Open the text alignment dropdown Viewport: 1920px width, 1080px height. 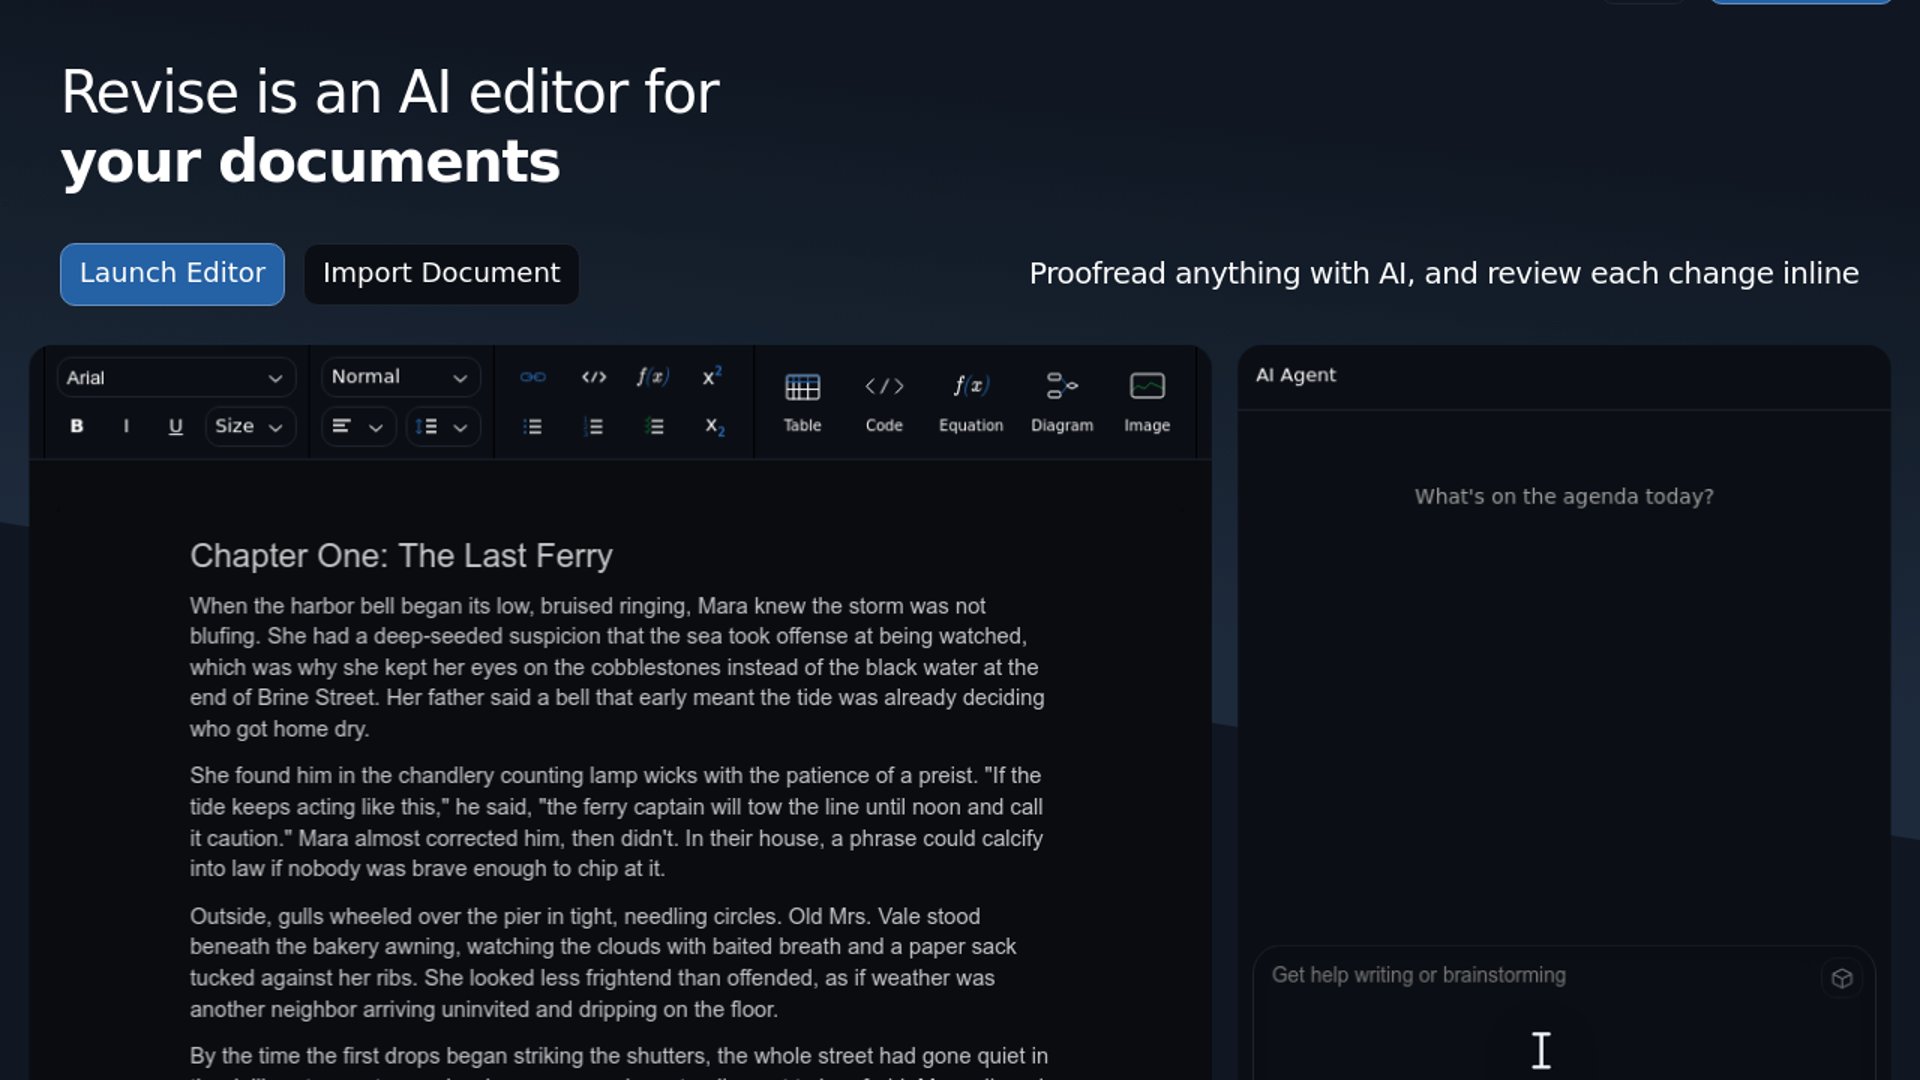(x=357, y=427)
